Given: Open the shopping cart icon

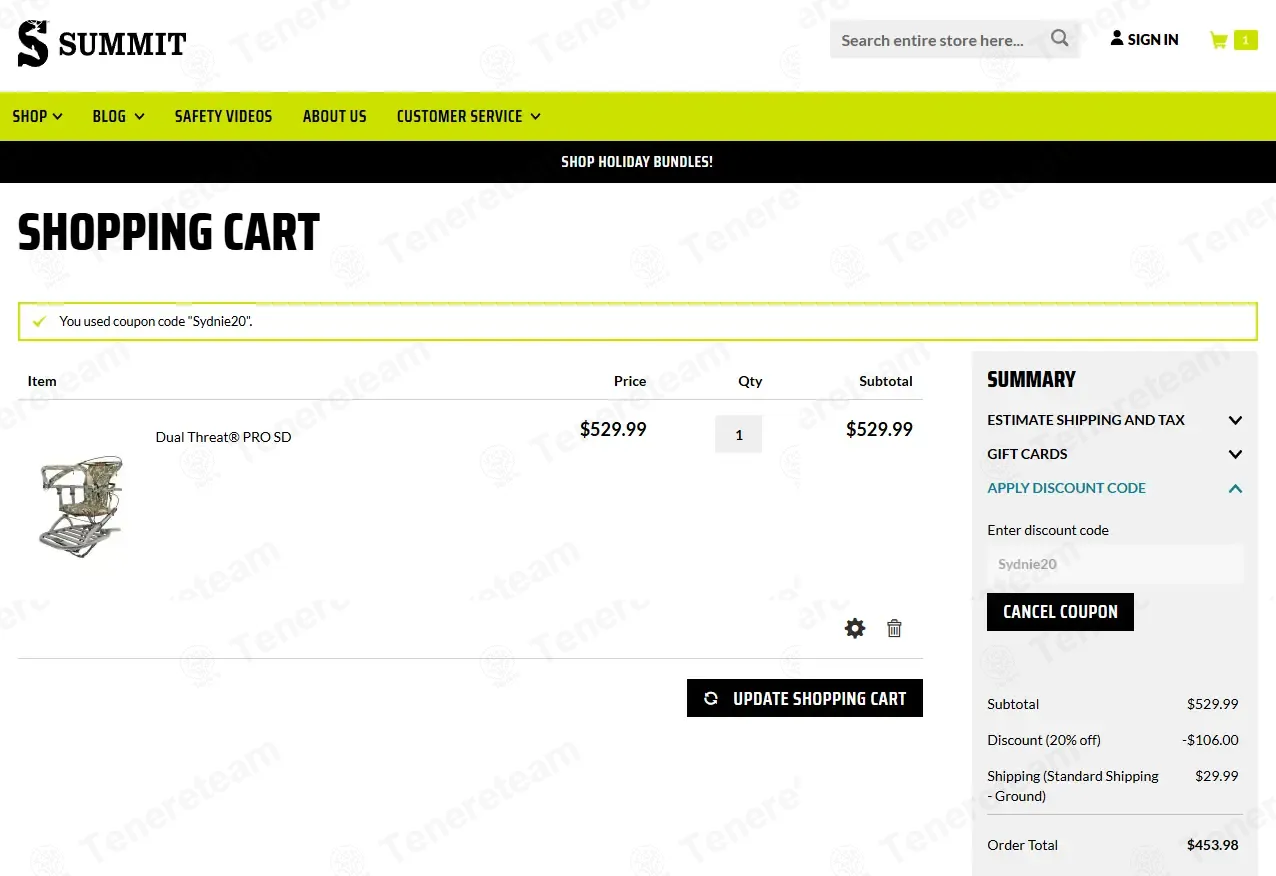Looking at the screenshot, I should (1218, 40).
